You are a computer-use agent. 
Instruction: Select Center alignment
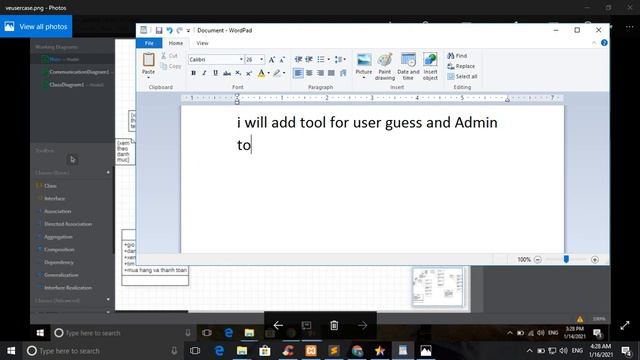click(309, 73)
